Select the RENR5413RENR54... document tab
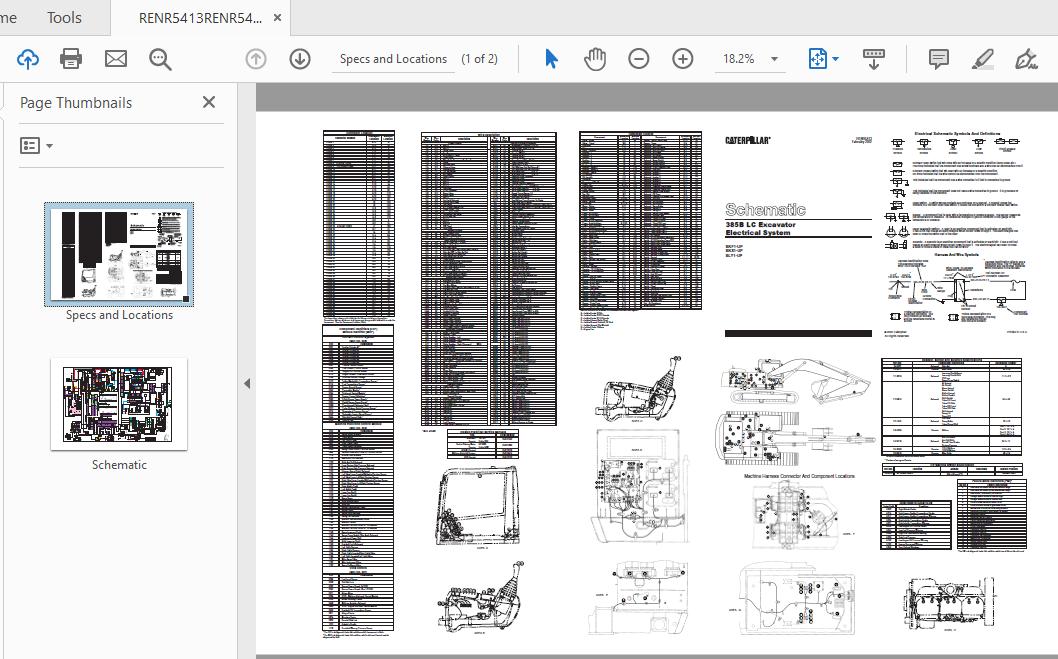The image size is (1058, 659). (200, 18)
